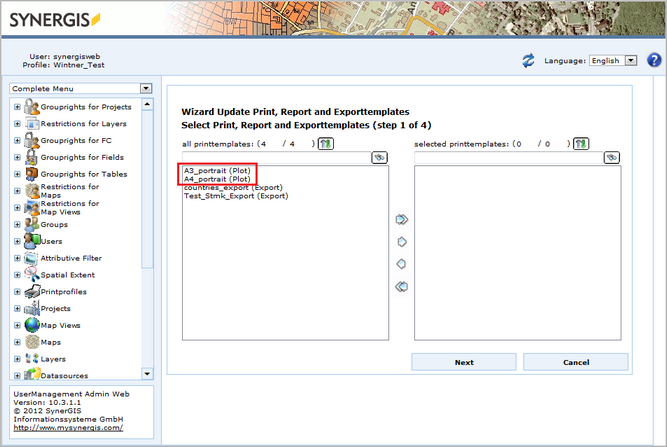Select A4_portrait (Plot) template
The height and width of the screenshot is (447, 667).
pyautogui.click(x=217, y=179)
